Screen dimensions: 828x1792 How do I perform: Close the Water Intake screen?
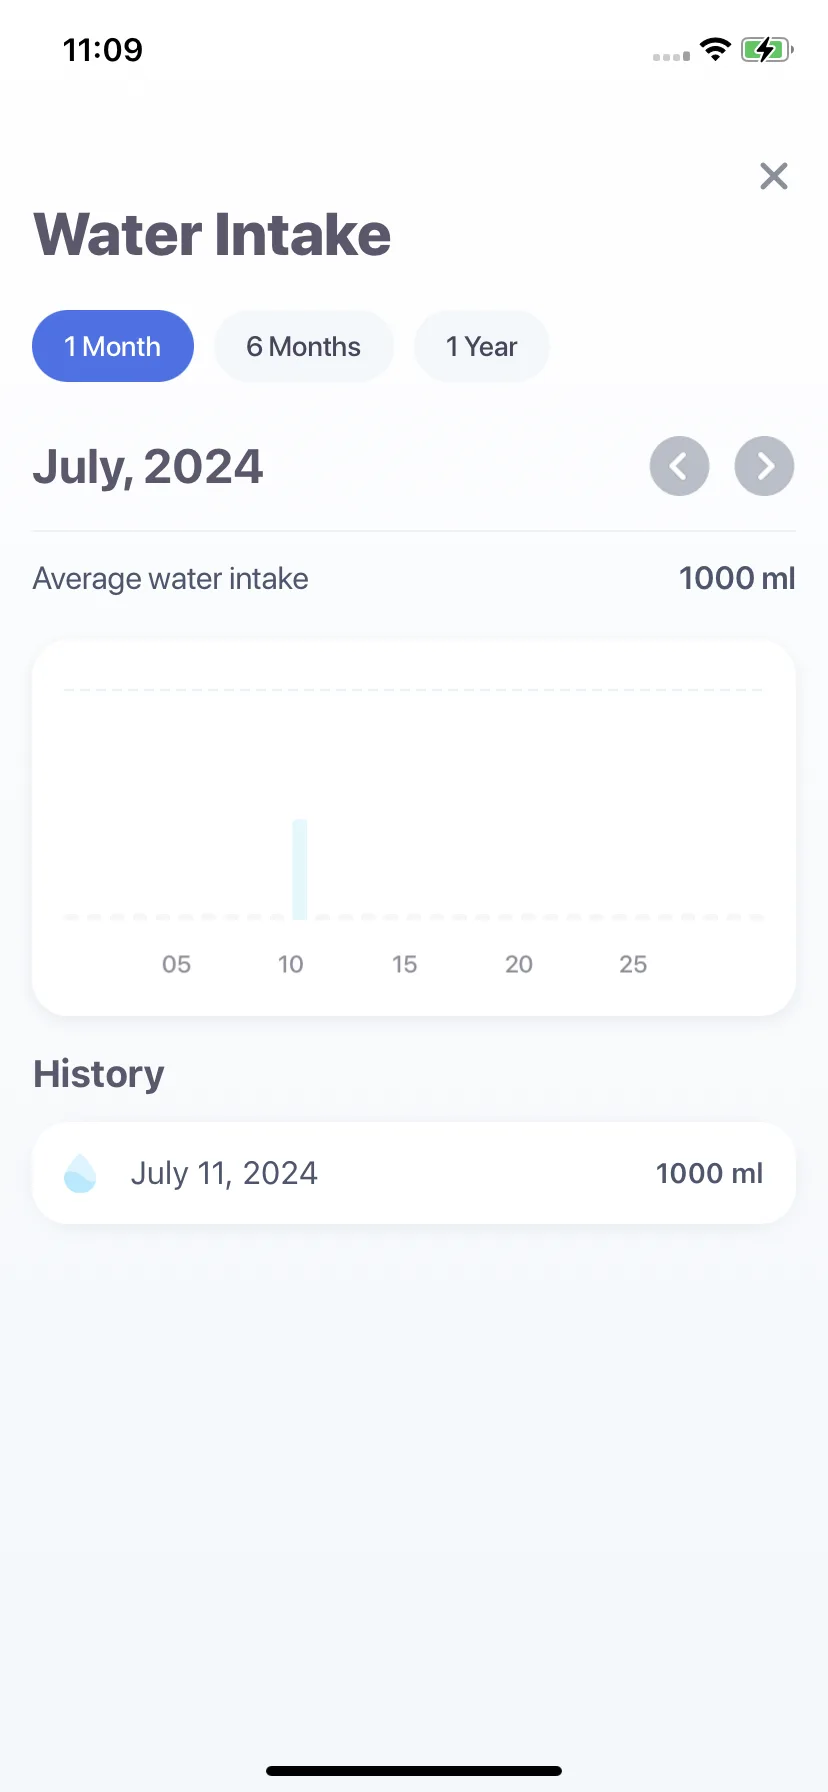point(774,176)
